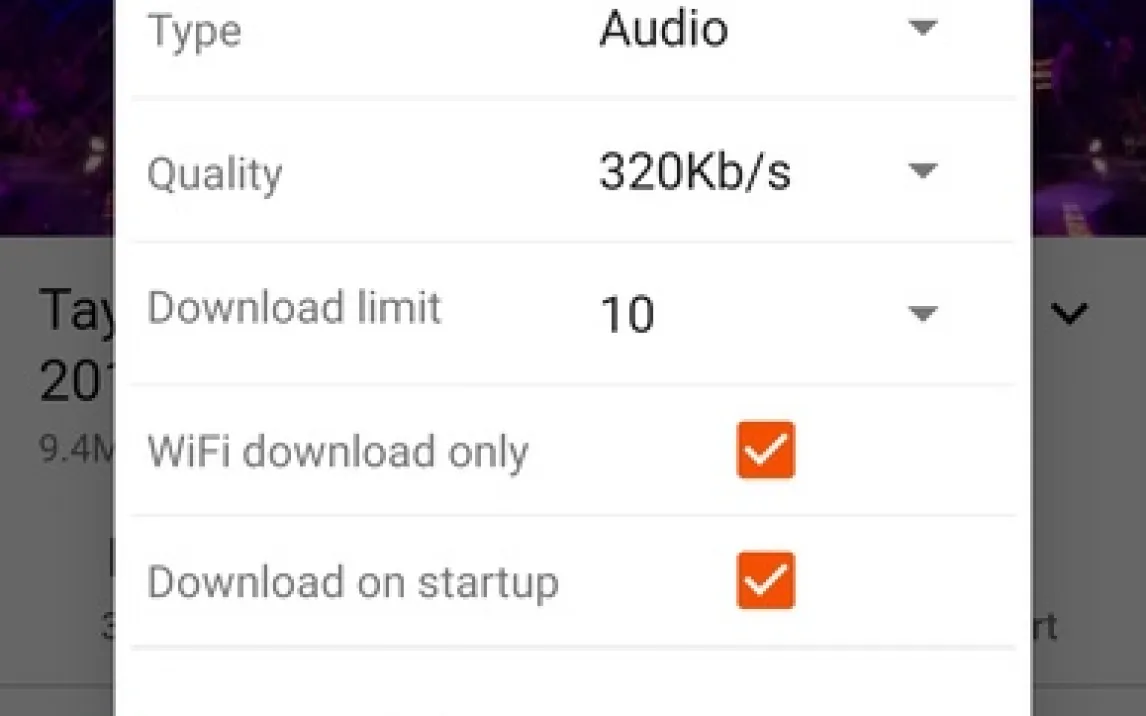The height and width of the screenshot is (716, 1146).
Task: Click the video title starting with Tay
Action: pos(76,312)
